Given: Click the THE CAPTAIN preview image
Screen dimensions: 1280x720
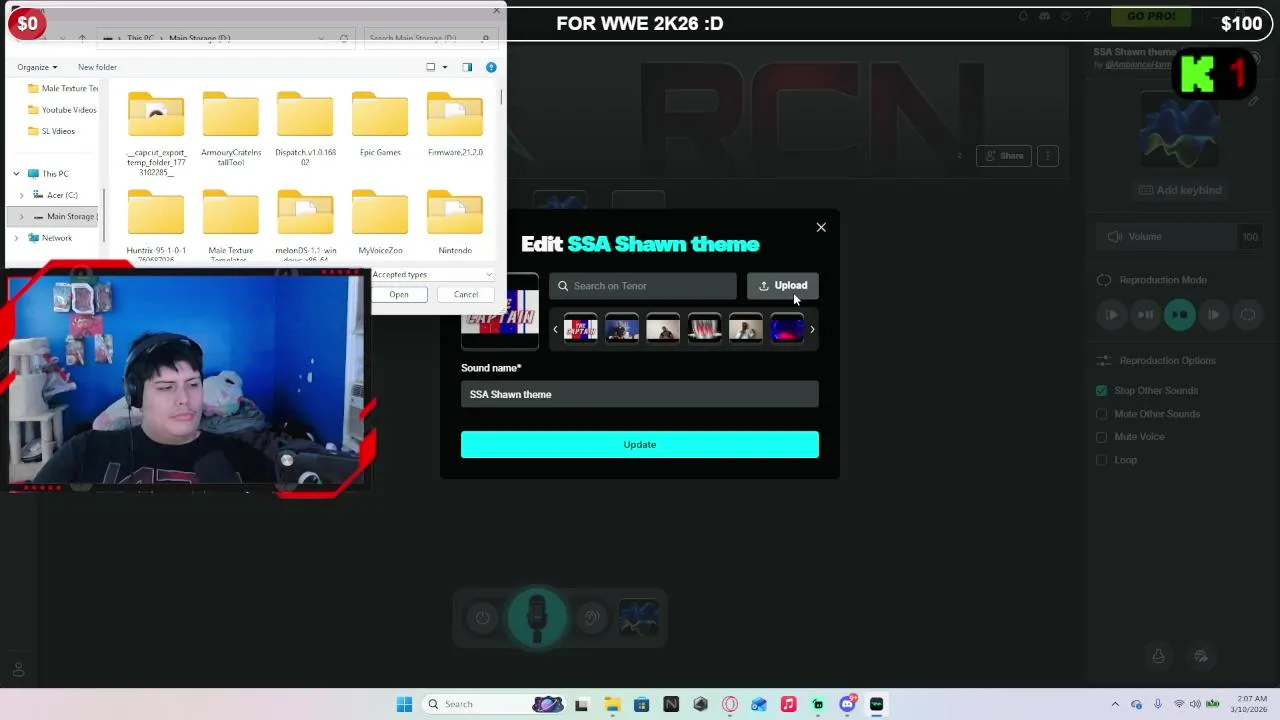Looking at the screenshot, I should 499,311.
